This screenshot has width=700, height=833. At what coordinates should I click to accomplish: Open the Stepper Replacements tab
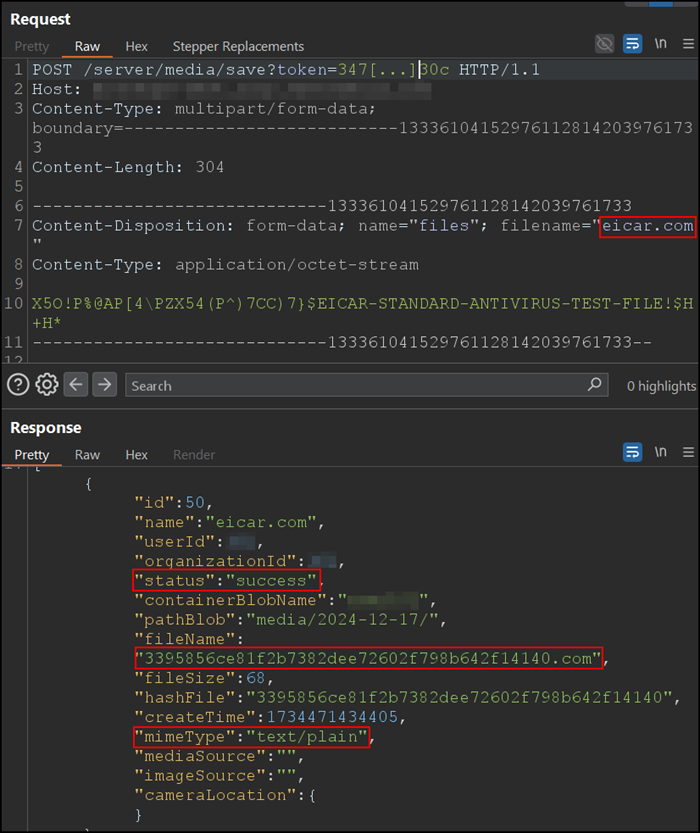pyautogui.click(x=238, y=46)
